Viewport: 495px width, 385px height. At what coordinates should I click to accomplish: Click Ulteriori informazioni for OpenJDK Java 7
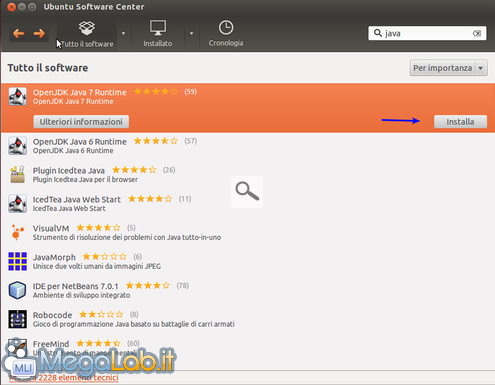point(81,122)
